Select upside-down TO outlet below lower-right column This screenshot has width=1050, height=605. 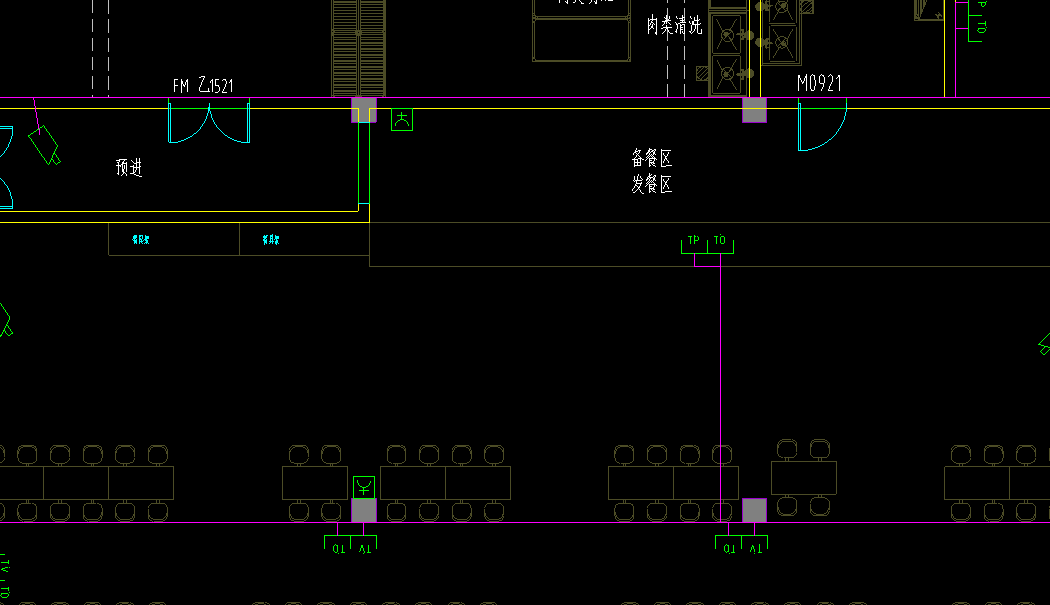(729, 544)
